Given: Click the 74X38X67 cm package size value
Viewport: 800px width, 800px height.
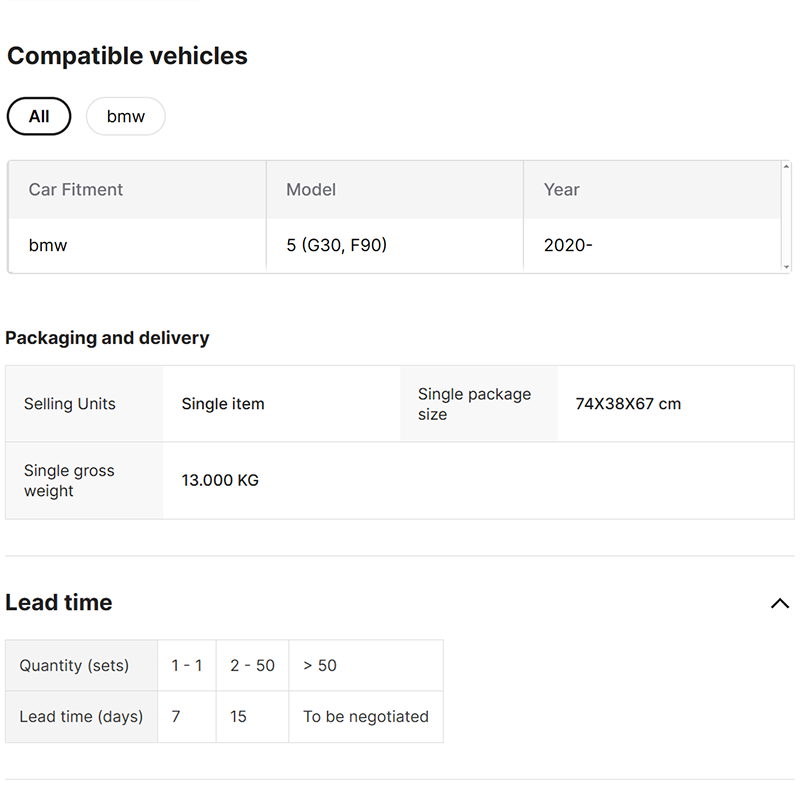Looking at the screenshot, I should (x=628, y=404).
